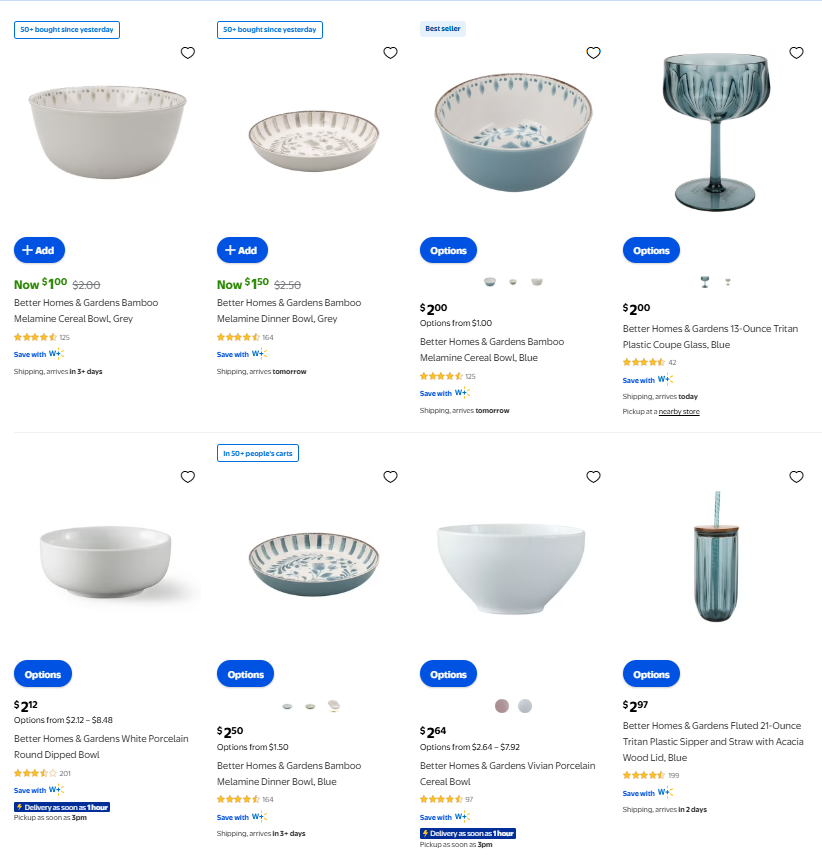Save Blue Melamine Cereal Bowl to favorites
The height and width of the screenshot is (855, 822).
click(593, 53)
